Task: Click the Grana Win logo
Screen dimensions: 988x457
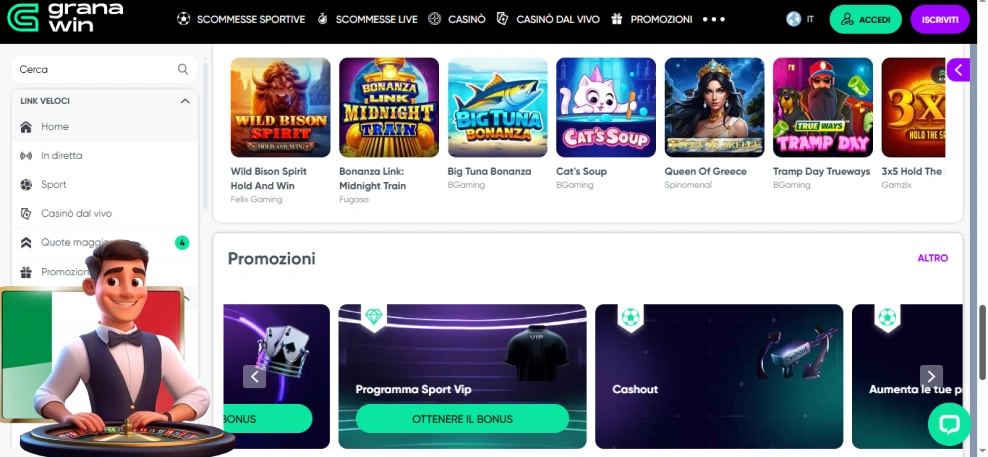Action: (65, 18)
